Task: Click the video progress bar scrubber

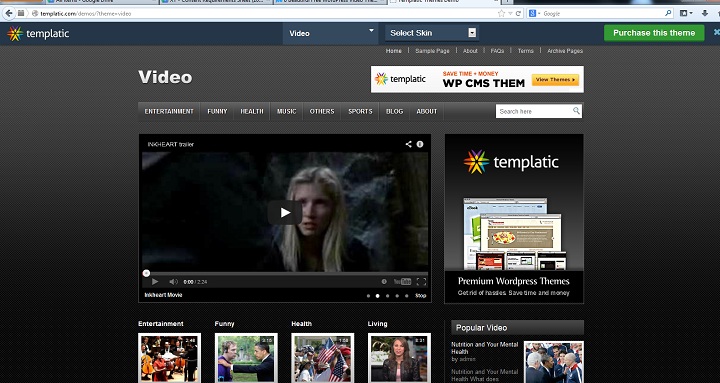Action: tap(146, 273)
